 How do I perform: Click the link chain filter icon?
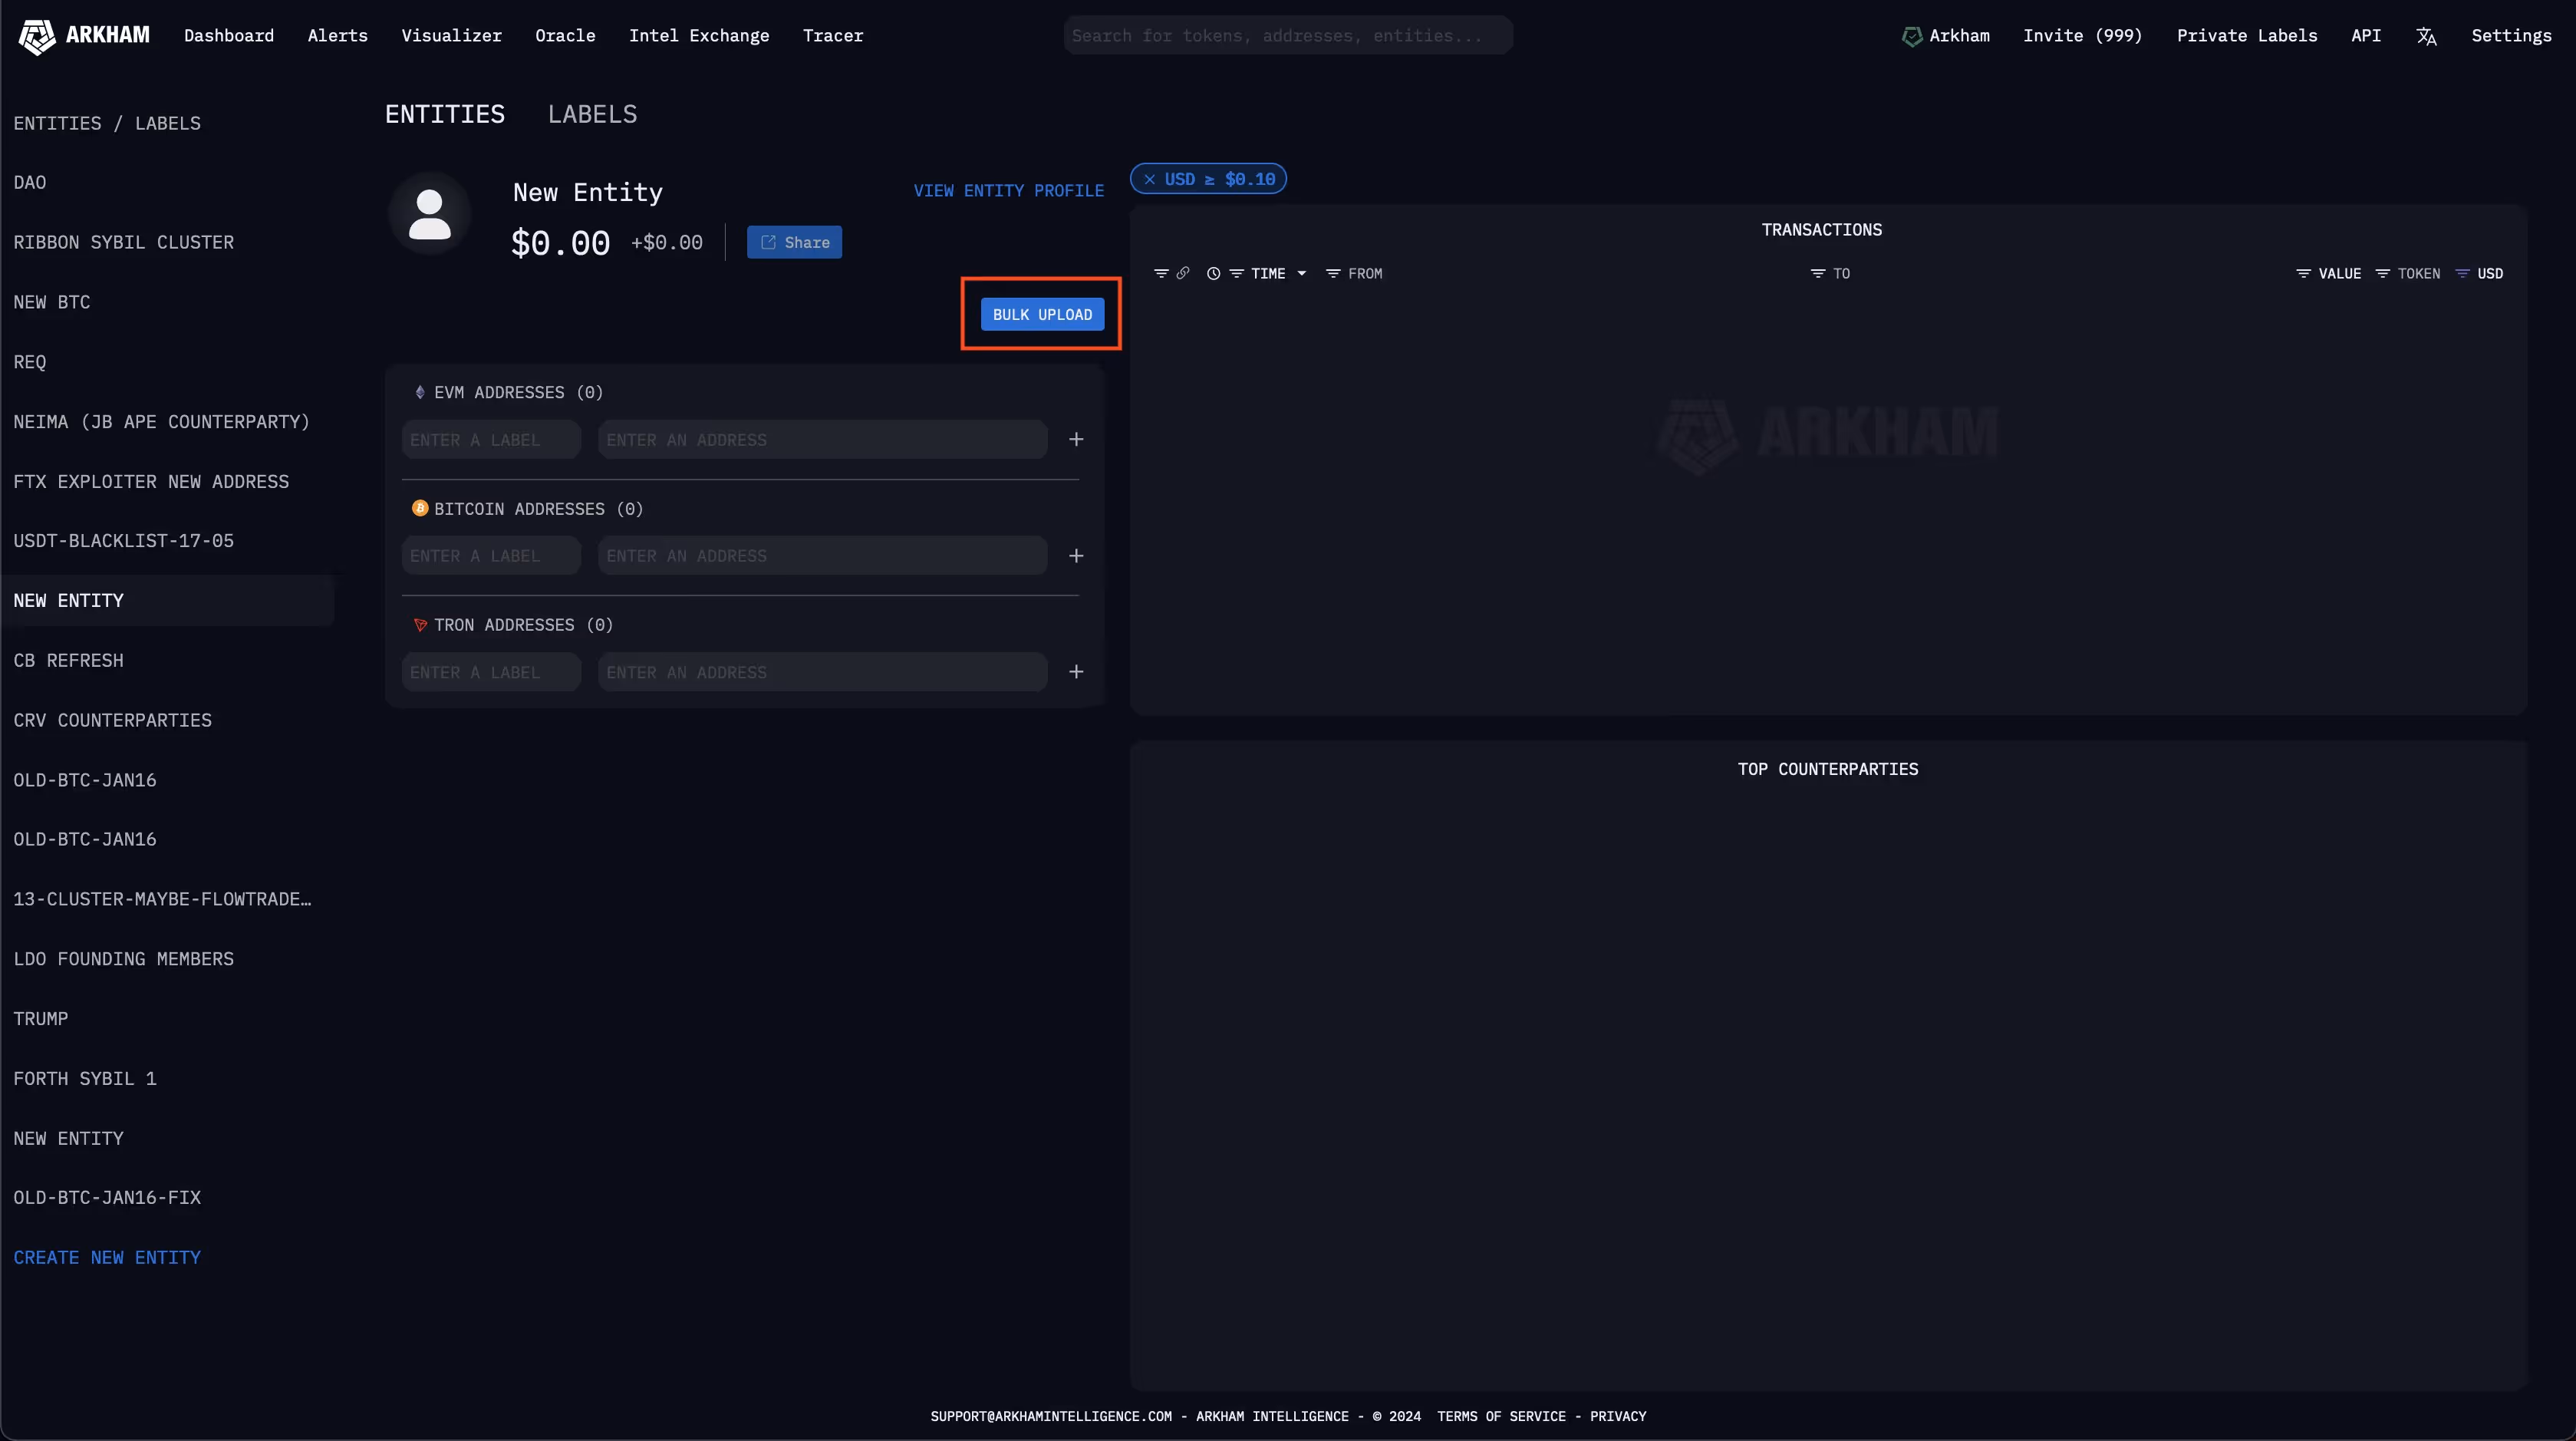1183,273
